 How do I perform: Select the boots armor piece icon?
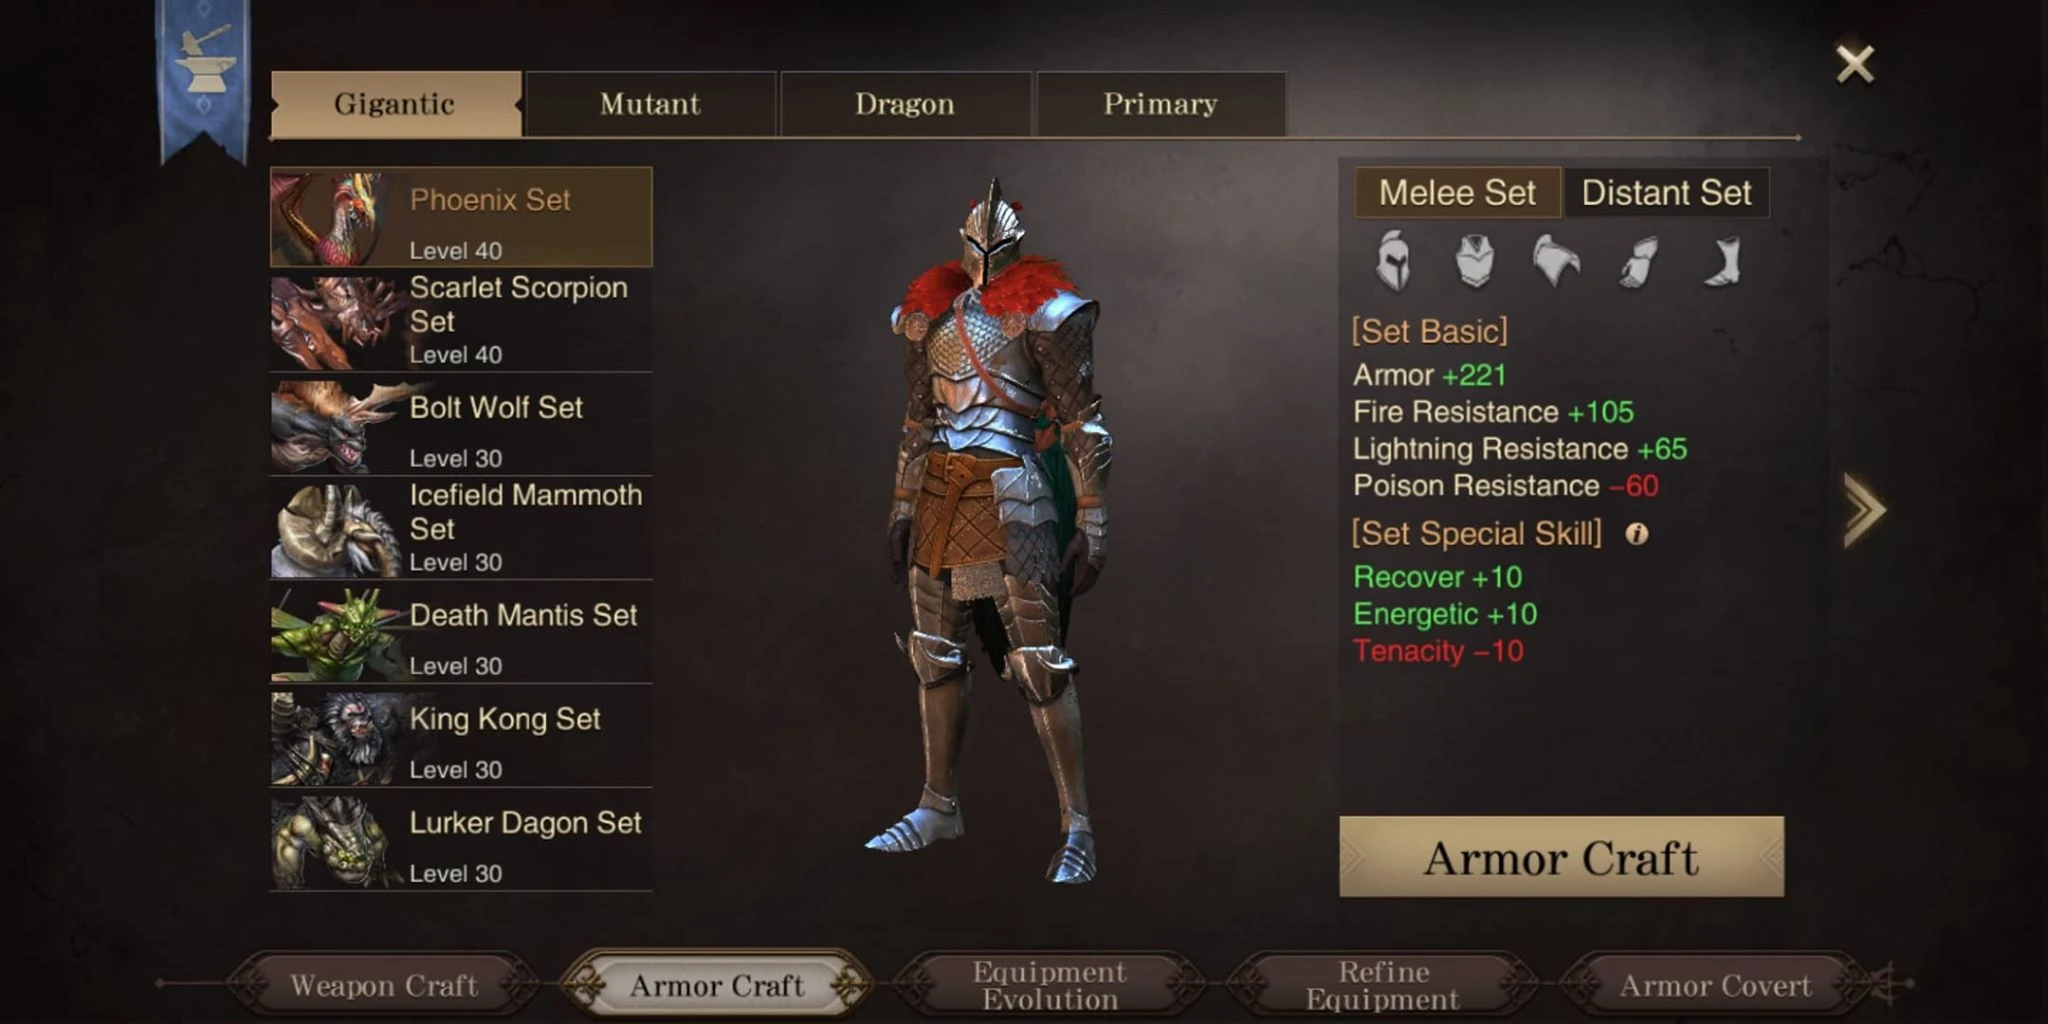coord(1723,261)
